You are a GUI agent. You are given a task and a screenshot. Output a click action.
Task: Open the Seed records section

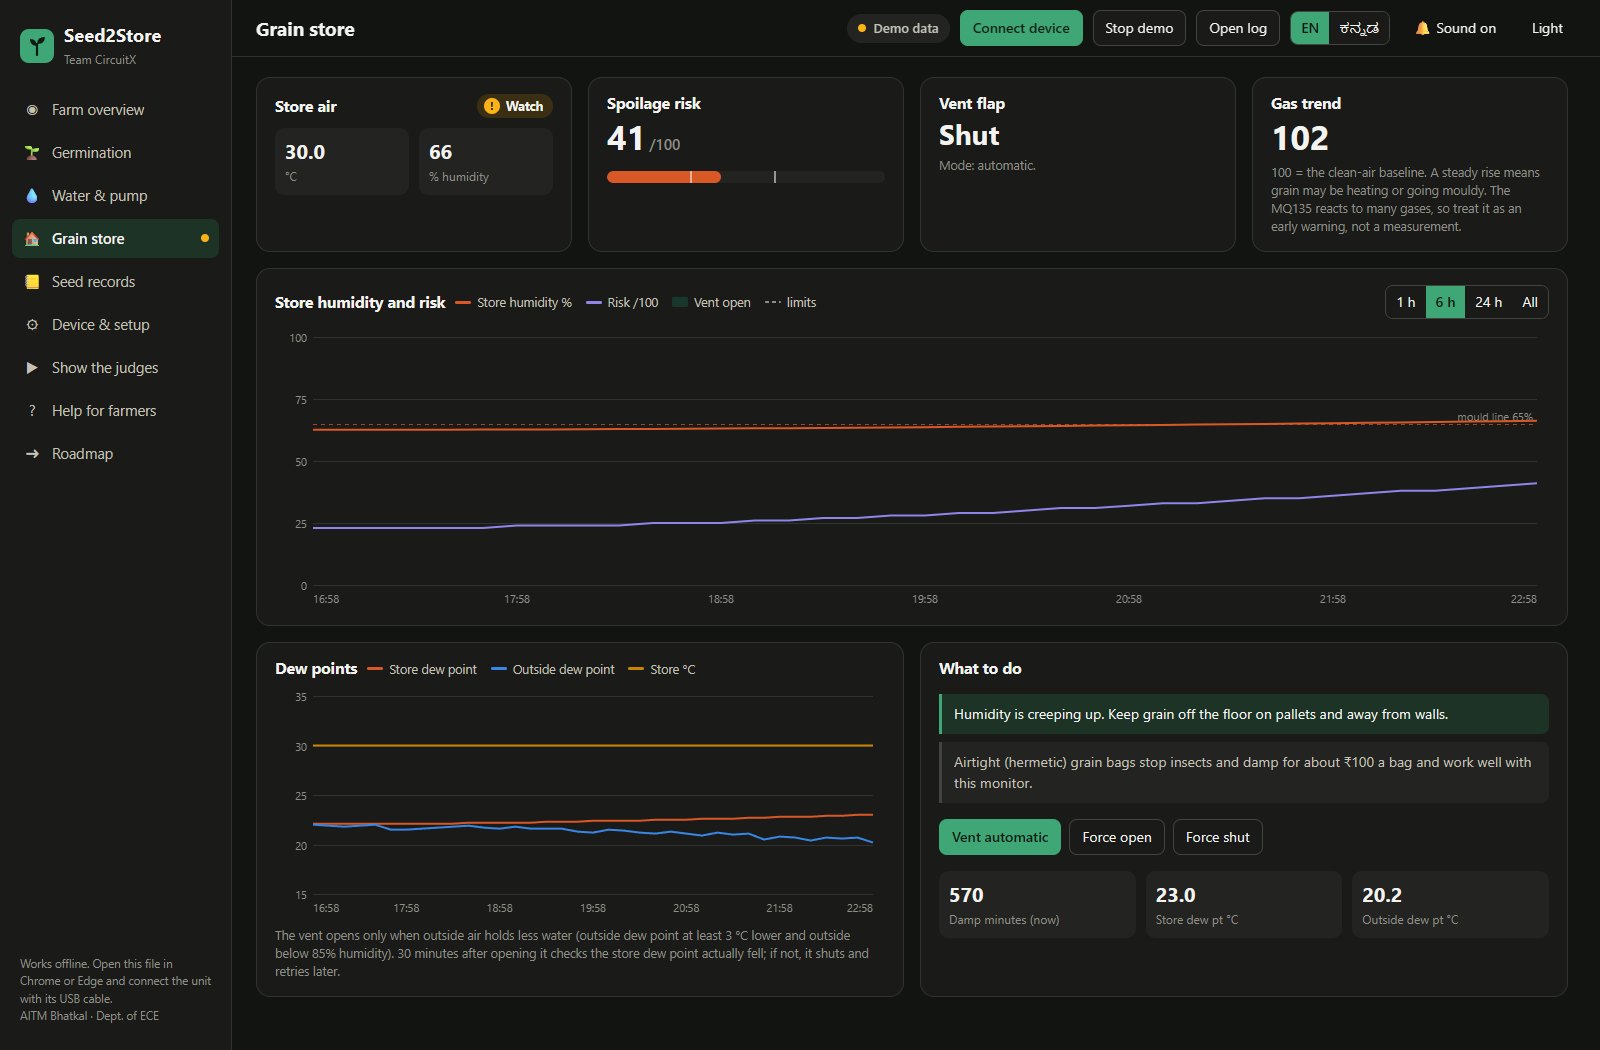115,282
